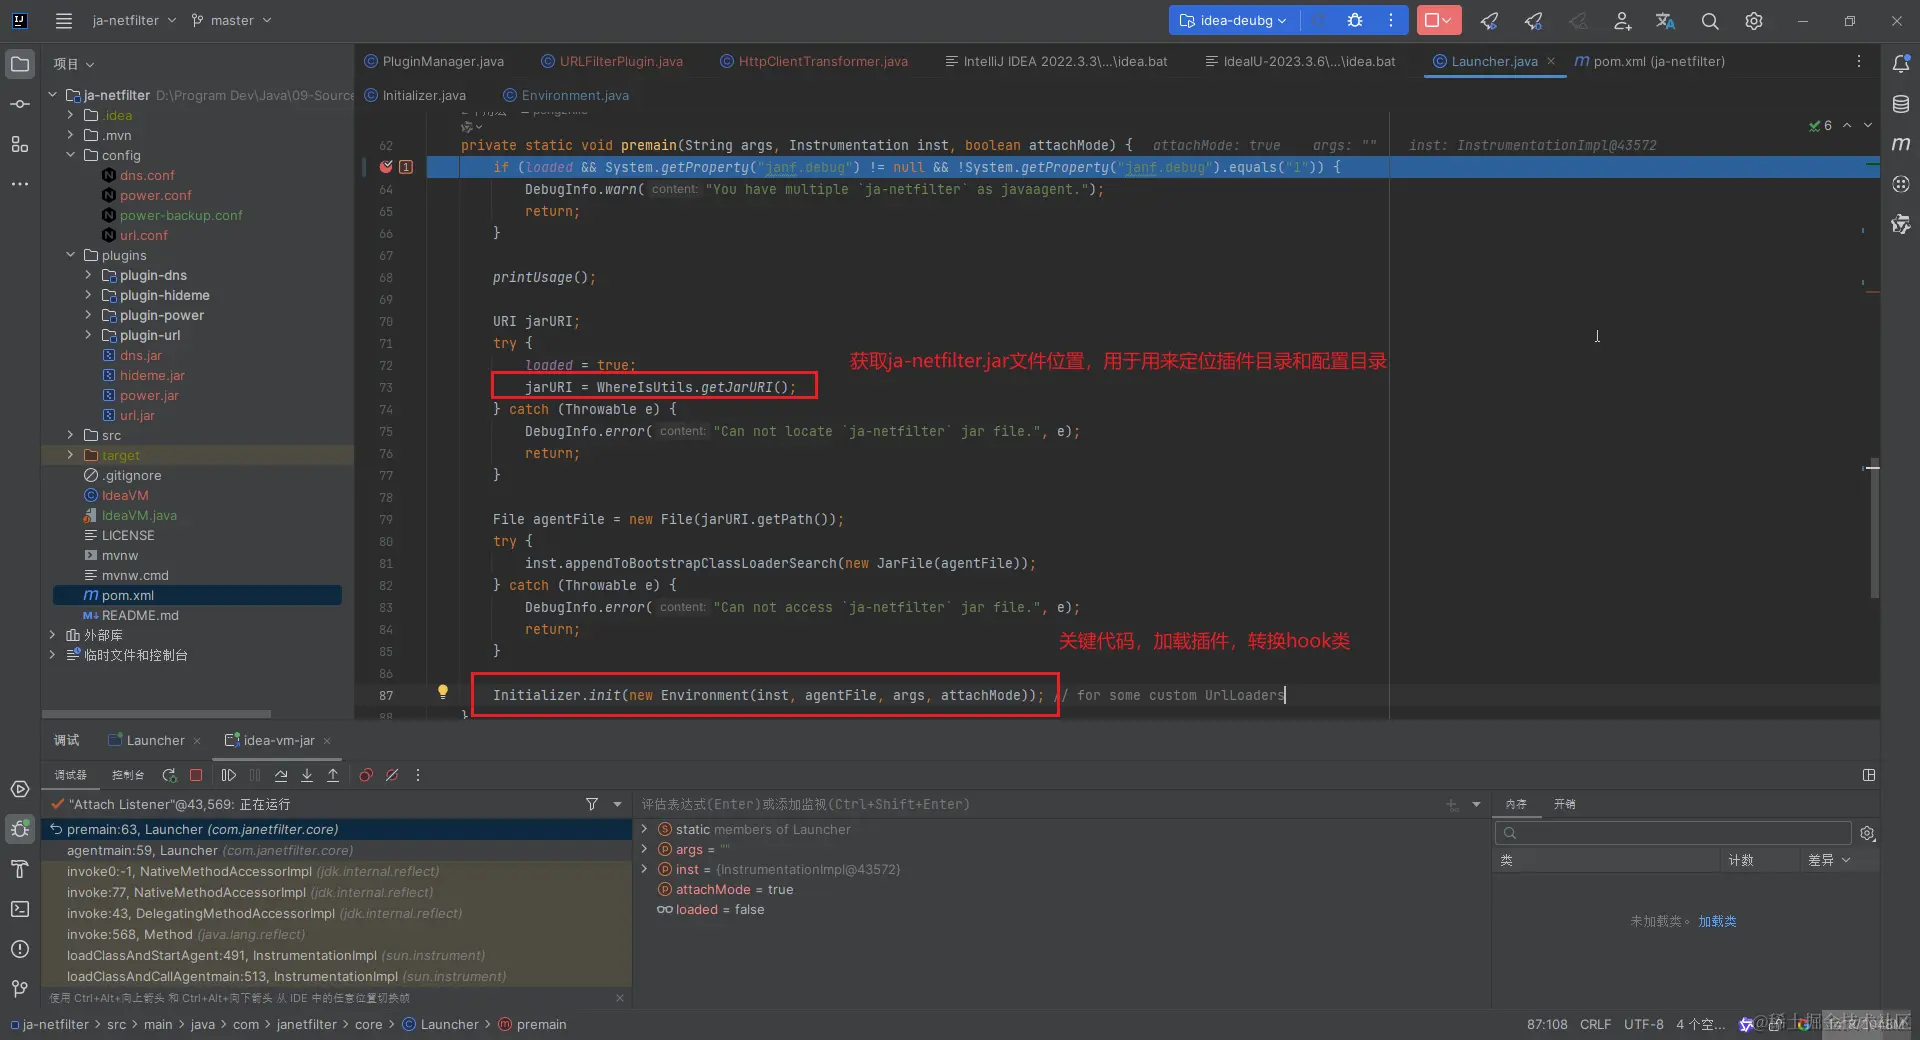Image resolution: width=1920 pixels, height=1040 pixels.
Task: Click Step Out in debugger toolbar
Action: coord(333,775)
